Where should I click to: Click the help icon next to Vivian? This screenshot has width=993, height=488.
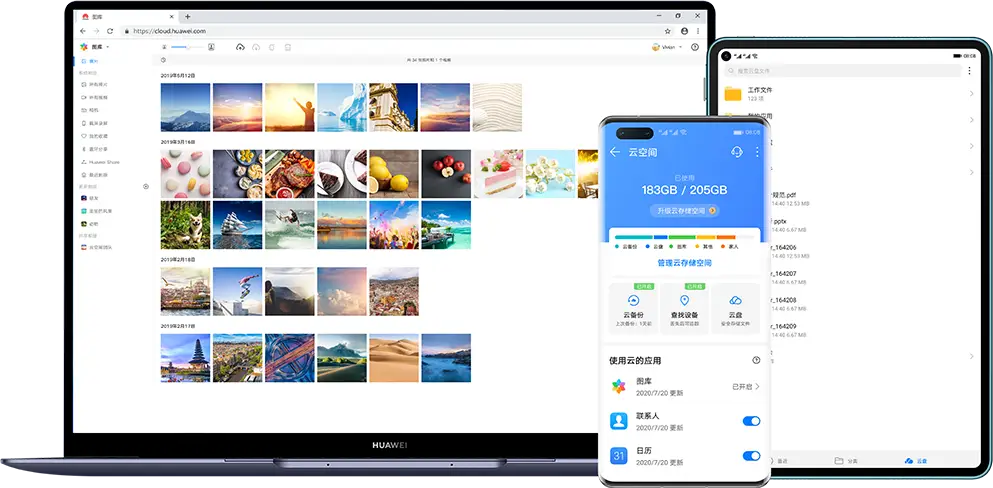coord(695,47)
